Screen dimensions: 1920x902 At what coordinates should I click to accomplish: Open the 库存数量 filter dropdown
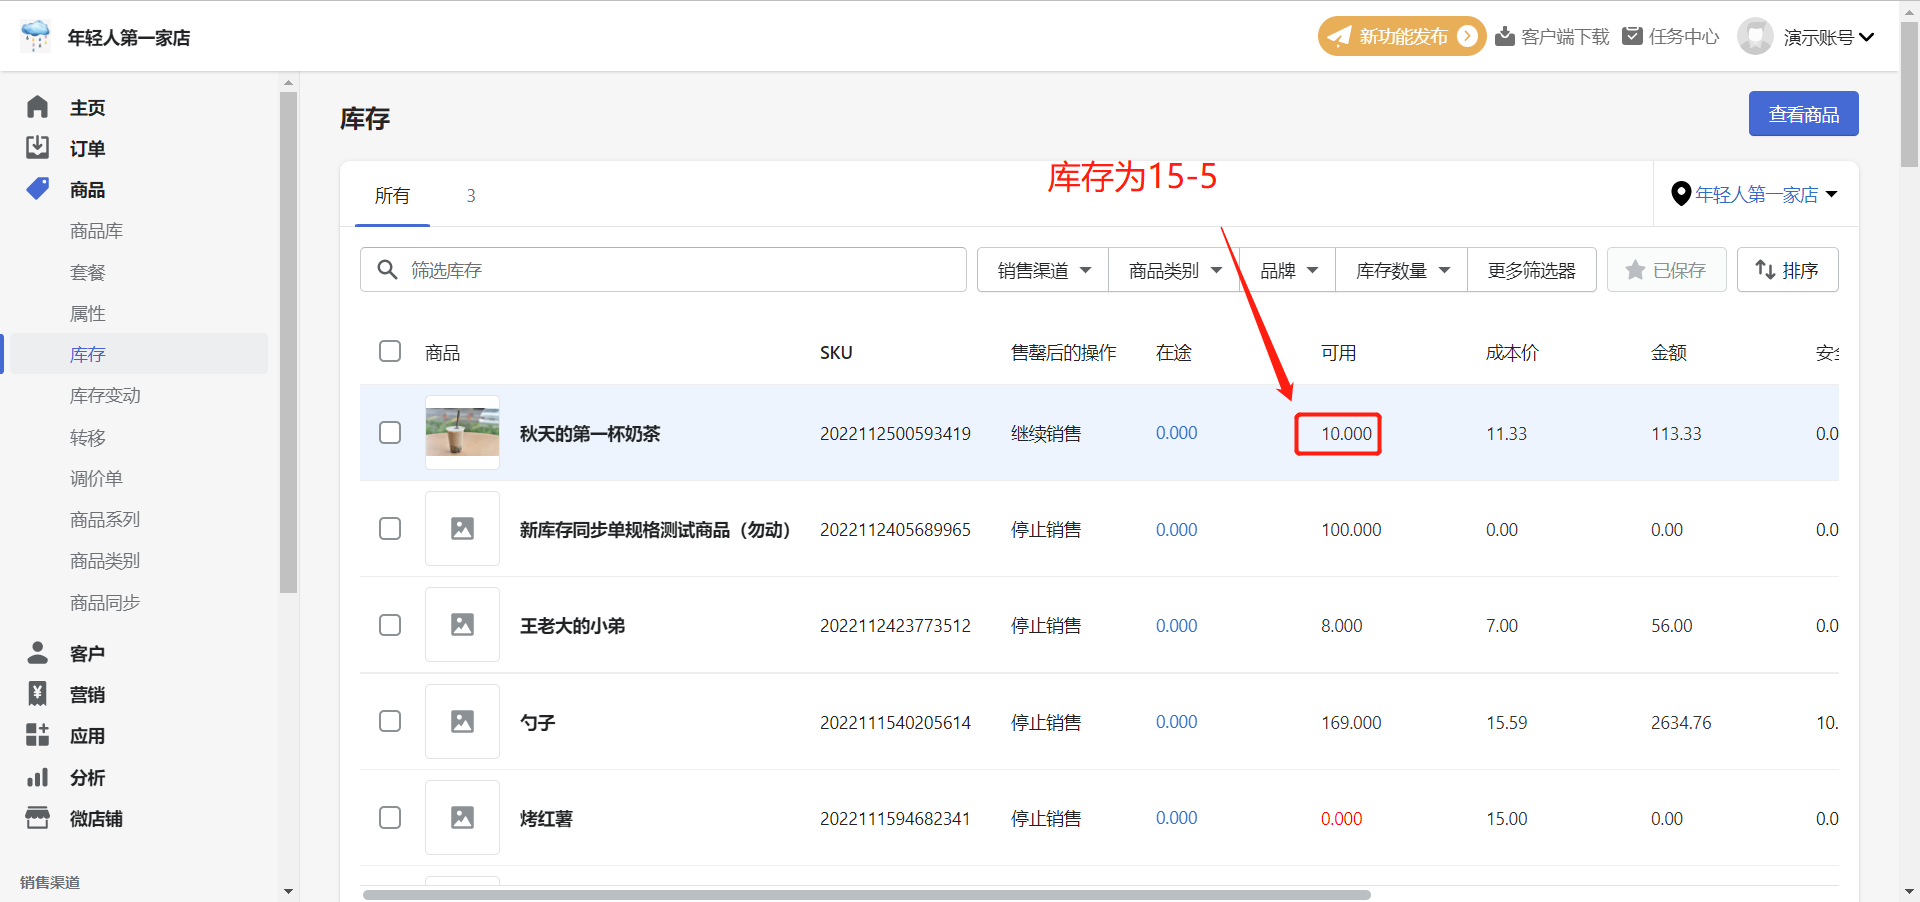click(1401, 270)
